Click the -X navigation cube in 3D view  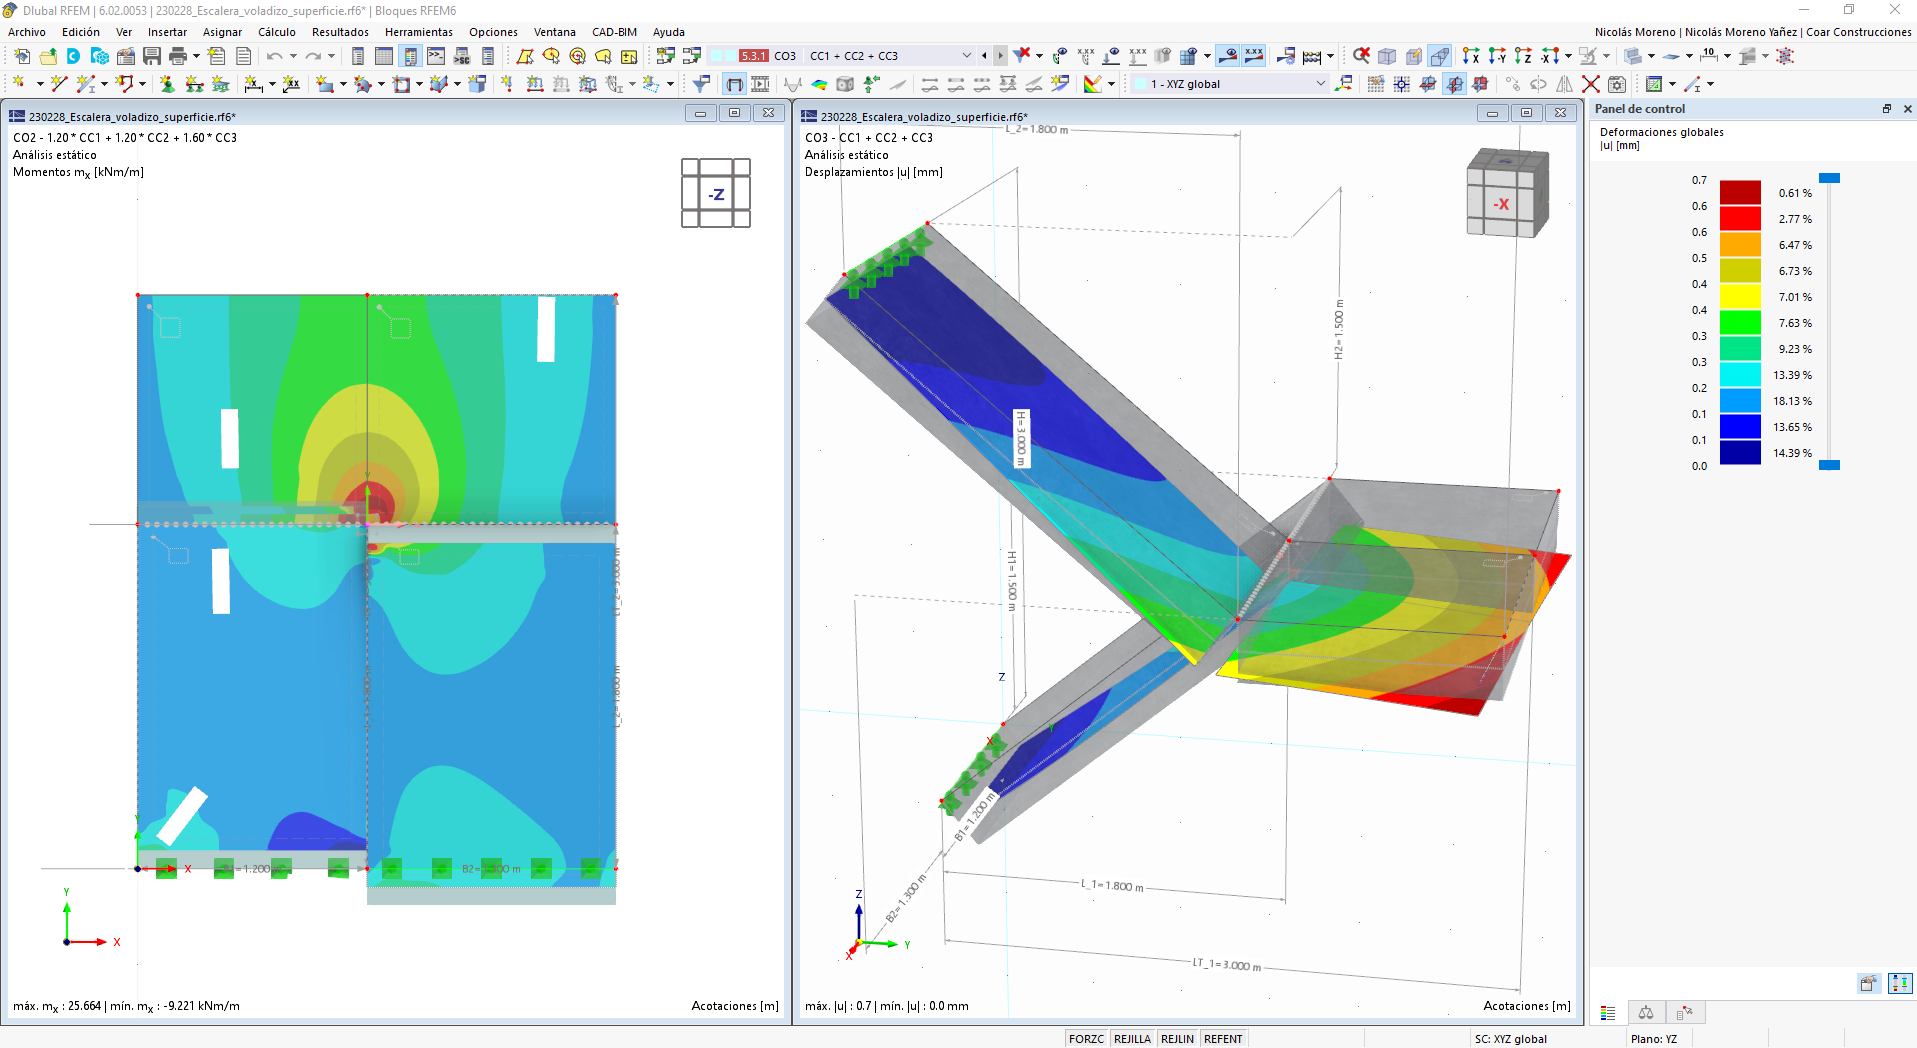[x=1507, y=192]
